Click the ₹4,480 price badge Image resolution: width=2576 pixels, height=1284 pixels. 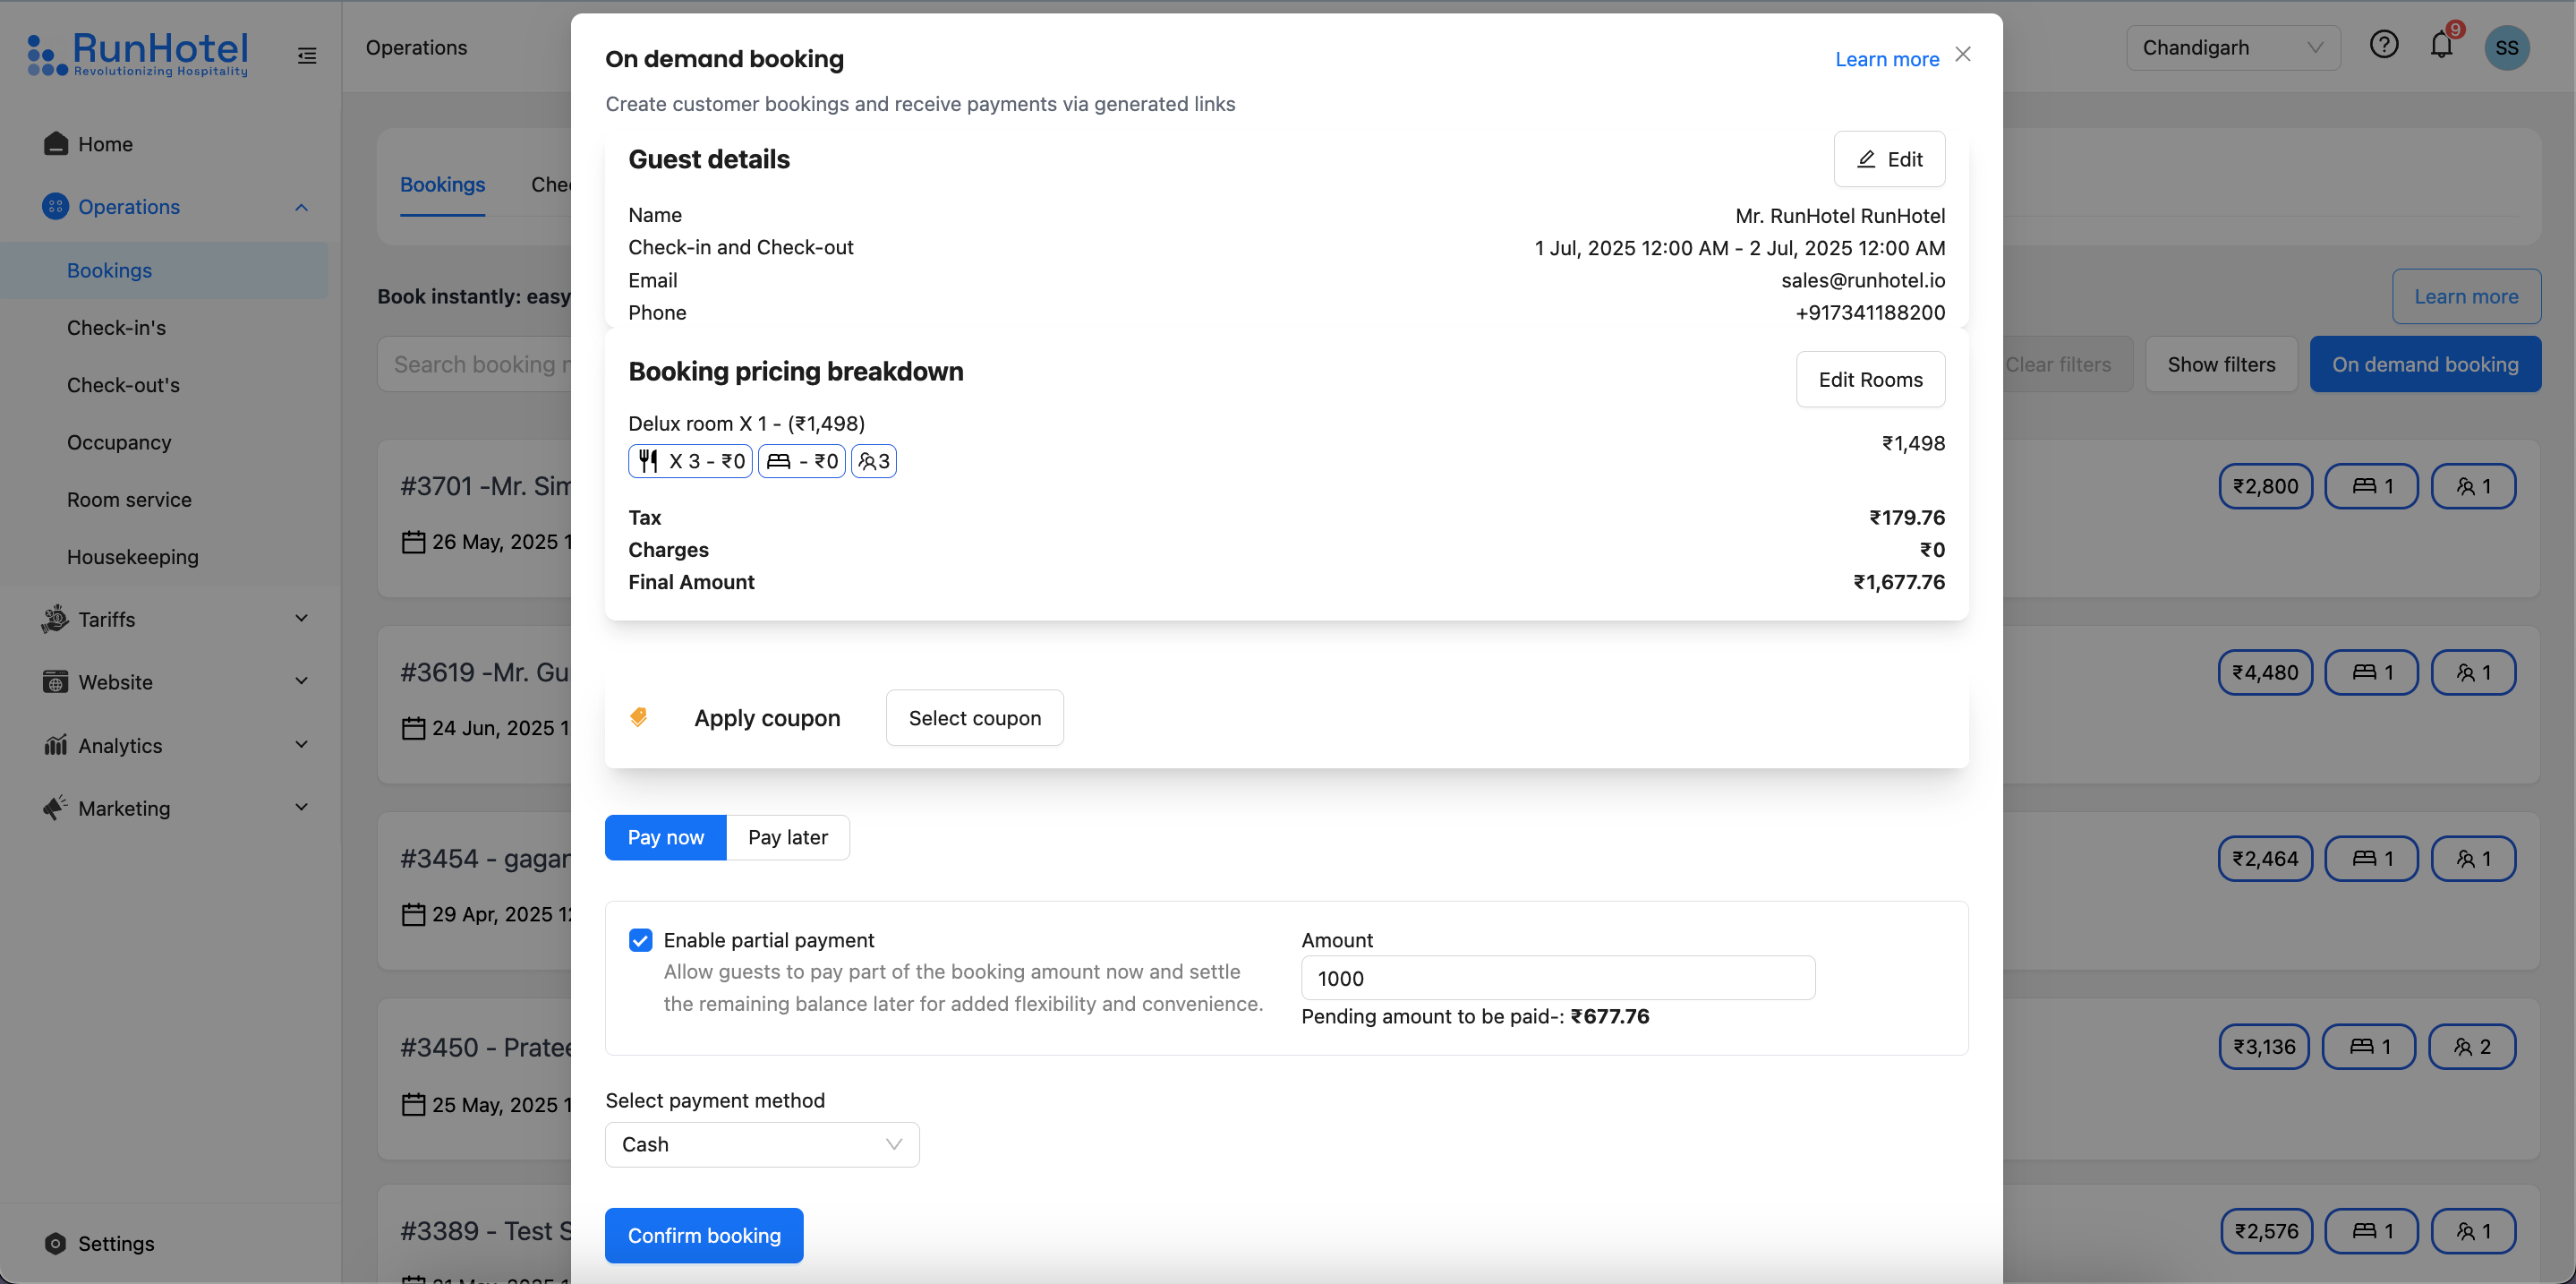click(x=2266, y=672)
